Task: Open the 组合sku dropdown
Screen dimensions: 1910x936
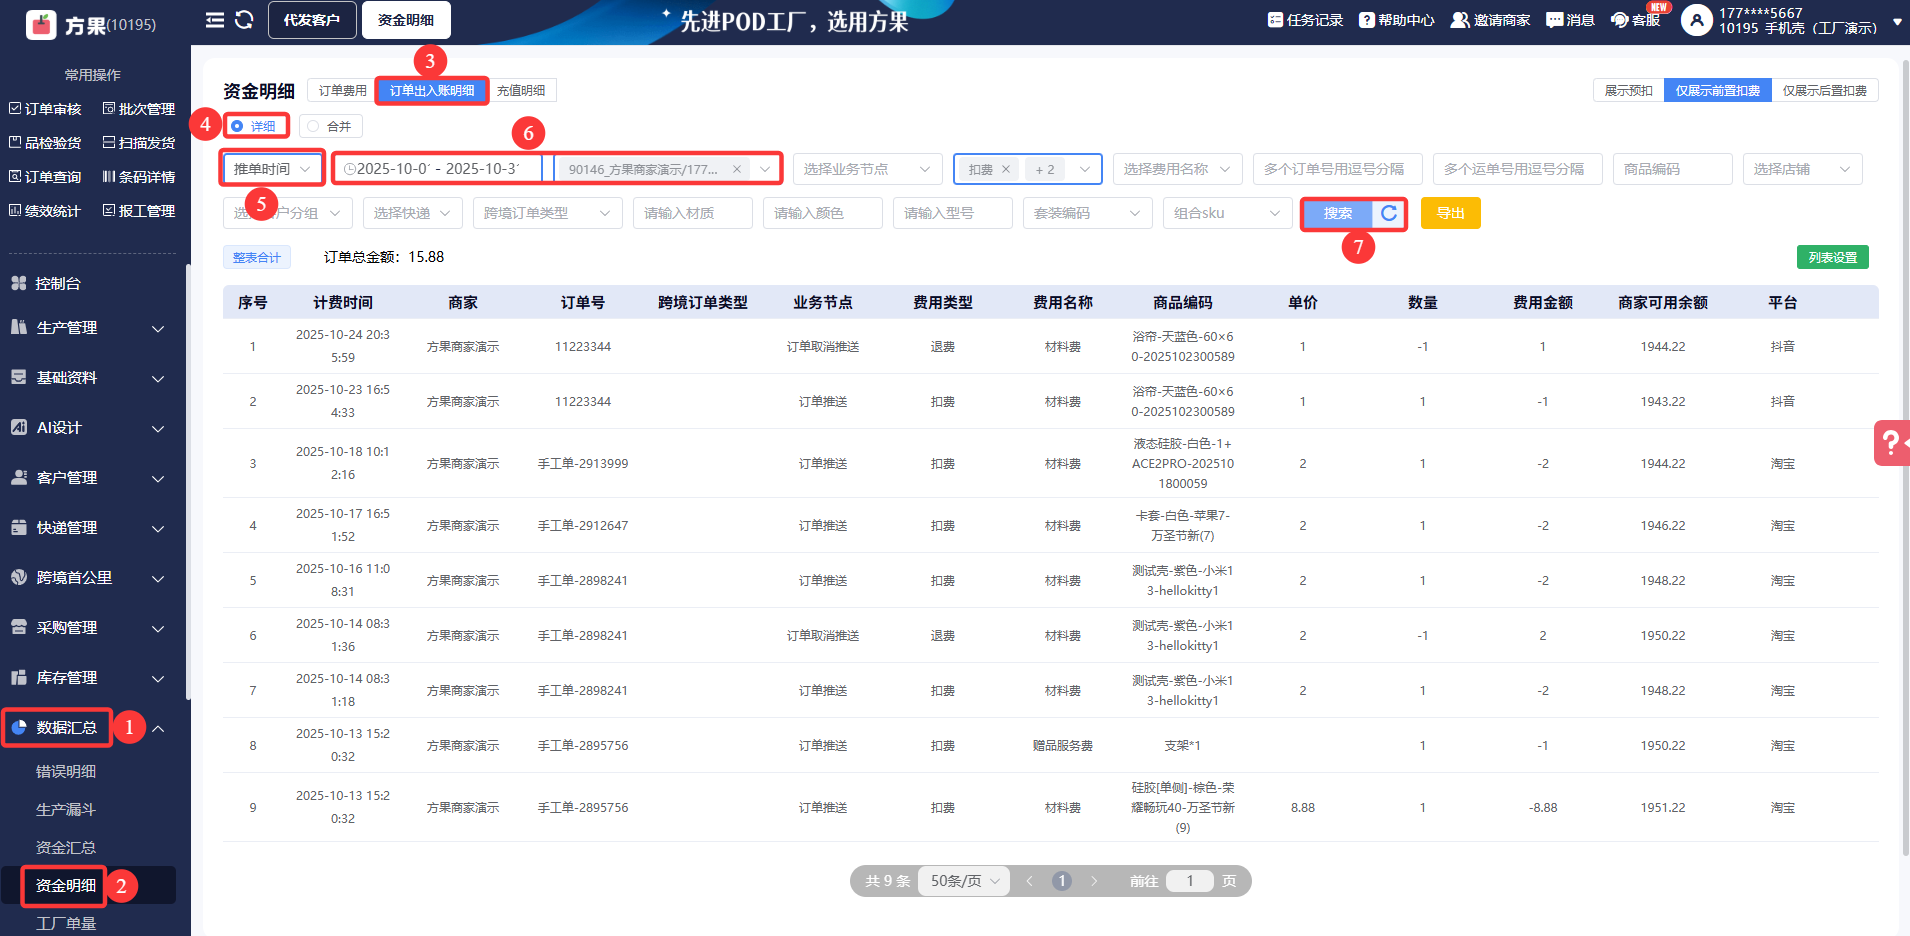Action: [1228, 213]
